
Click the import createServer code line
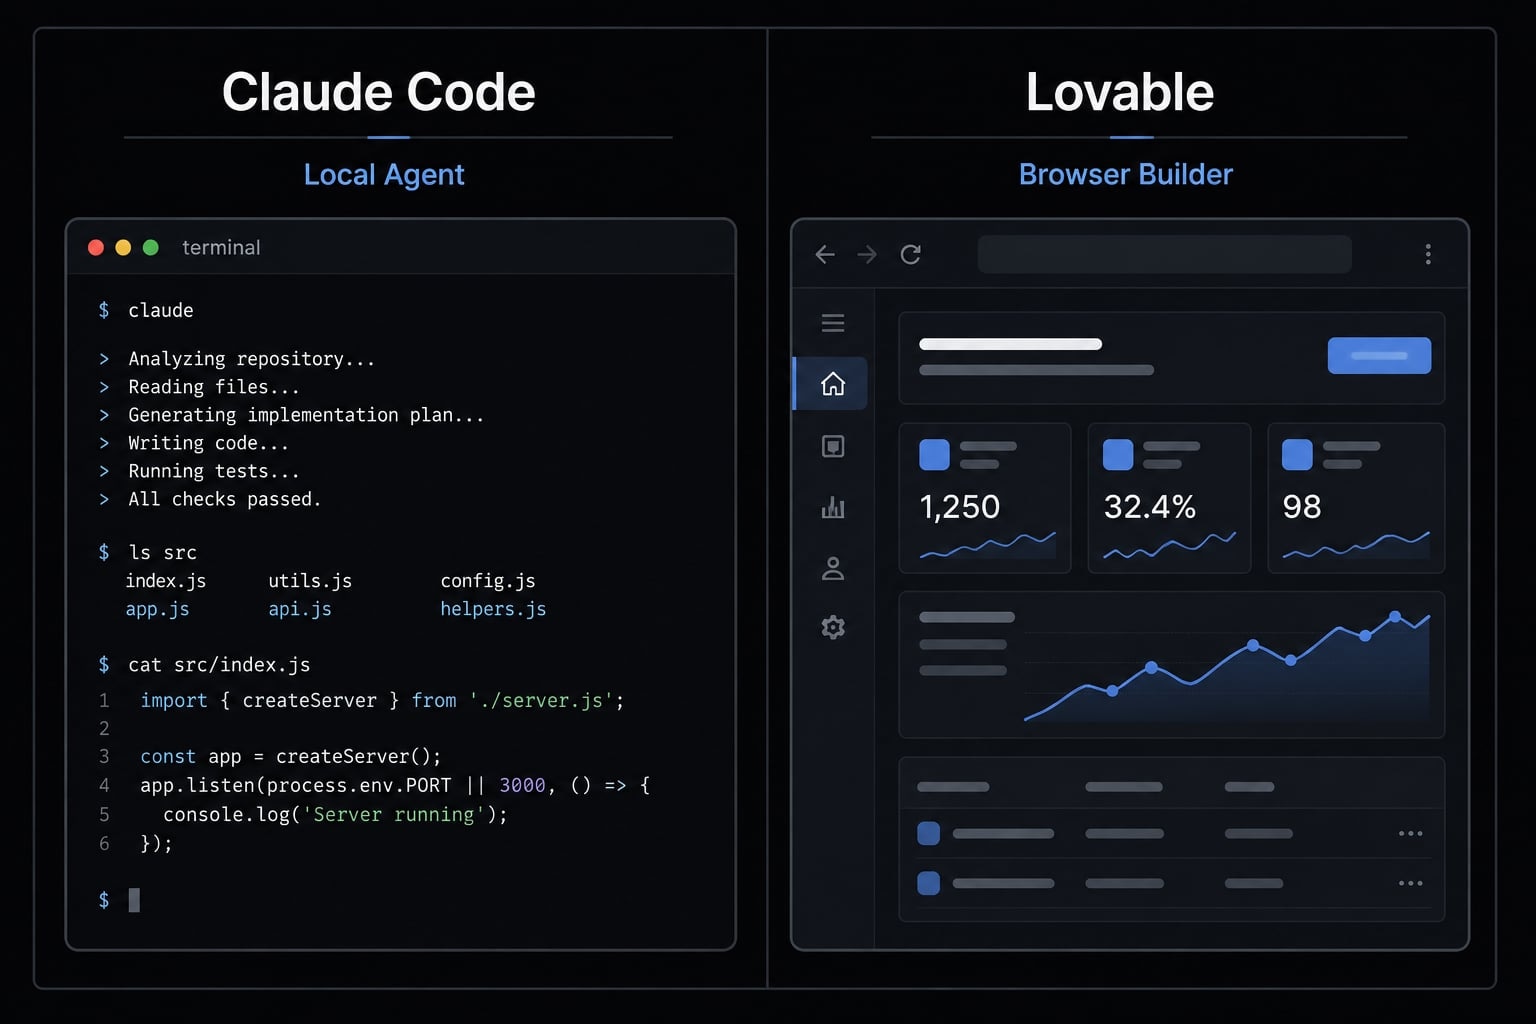click(382, 701)
